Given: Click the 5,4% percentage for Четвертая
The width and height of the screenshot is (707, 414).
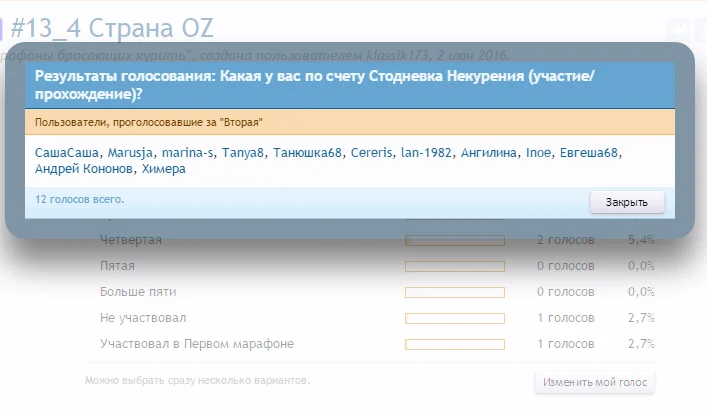Looking at the screenshot, I should click(x=641, y=240).
